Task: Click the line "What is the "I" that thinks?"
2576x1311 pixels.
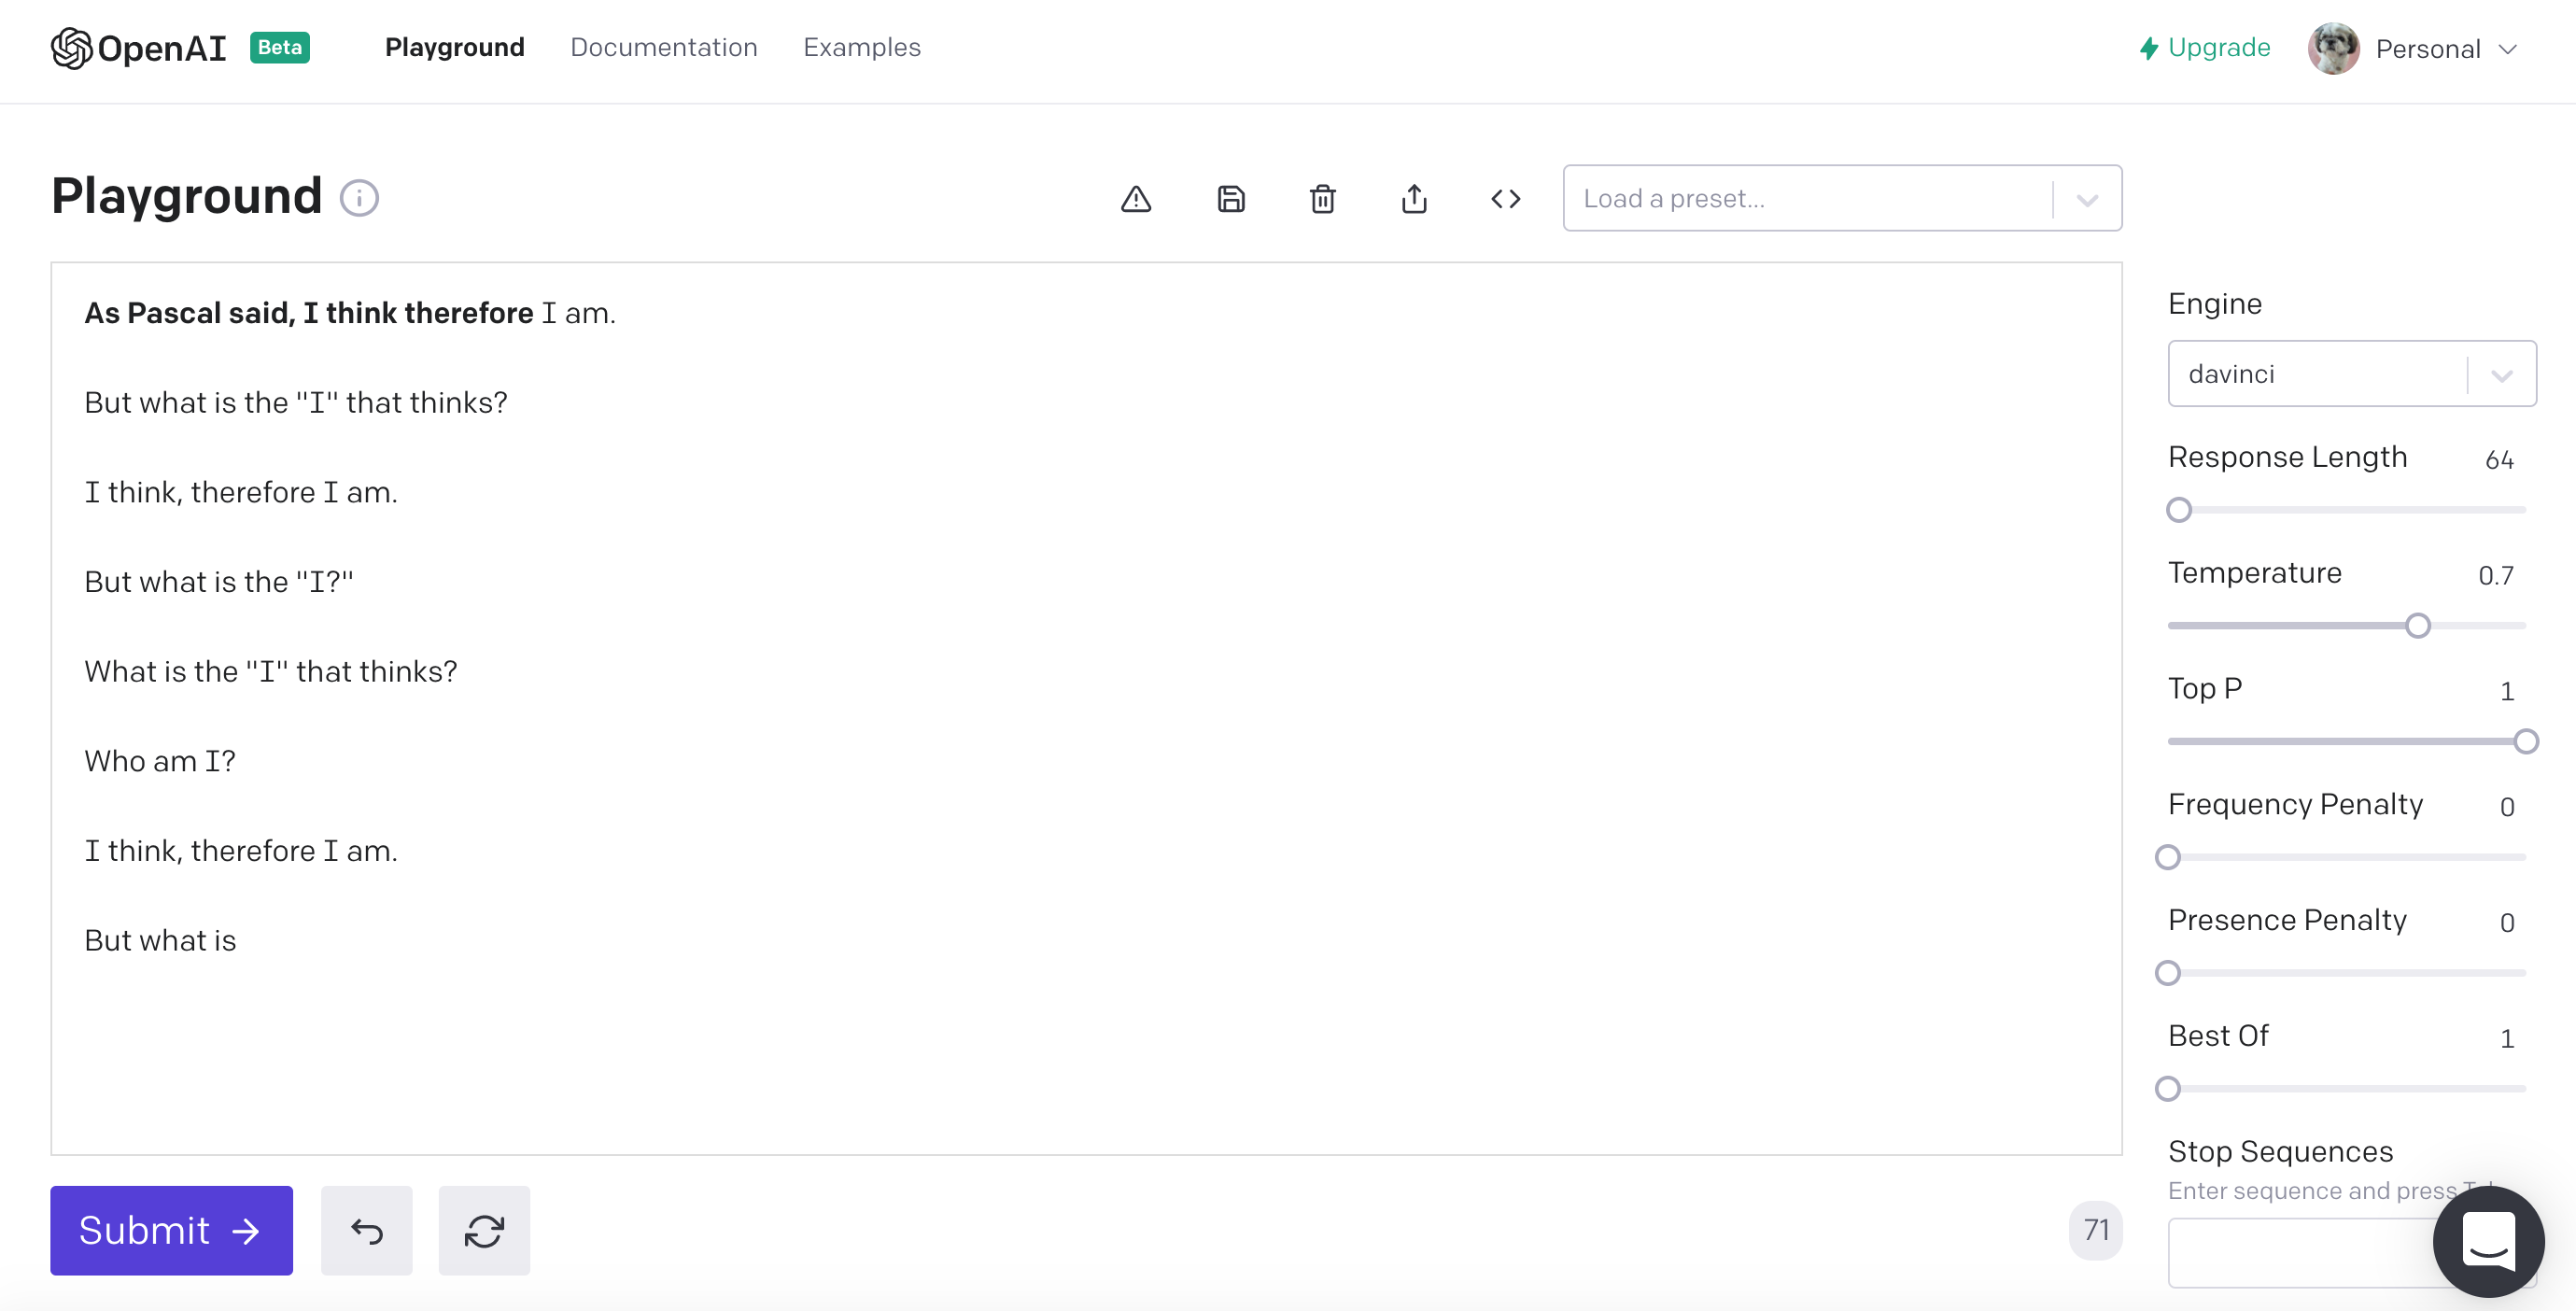Action: 271,671
